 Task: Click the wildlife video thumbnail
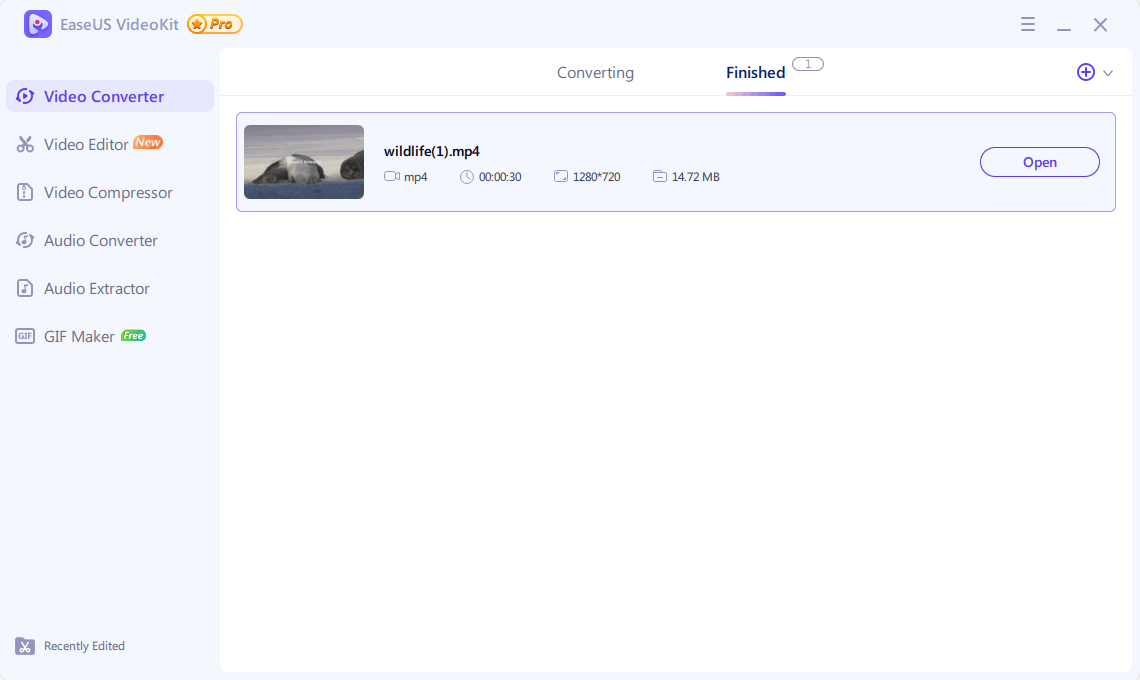(304, 162)
